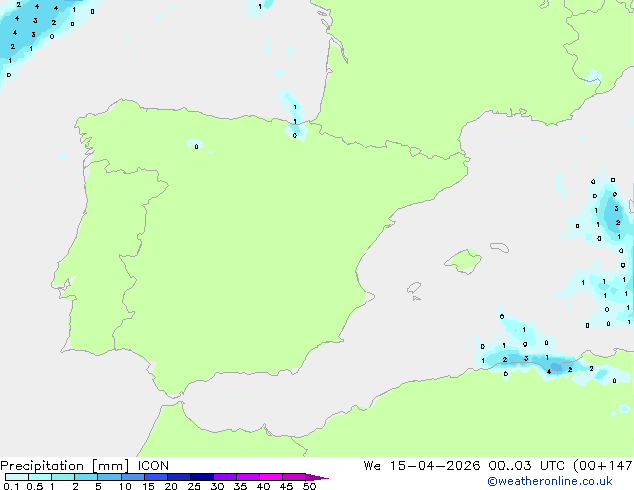Pick the 40 mm magenta legend swatch
Image resolution: width=634 pixels, height=490 pixels.
point(271,477)
